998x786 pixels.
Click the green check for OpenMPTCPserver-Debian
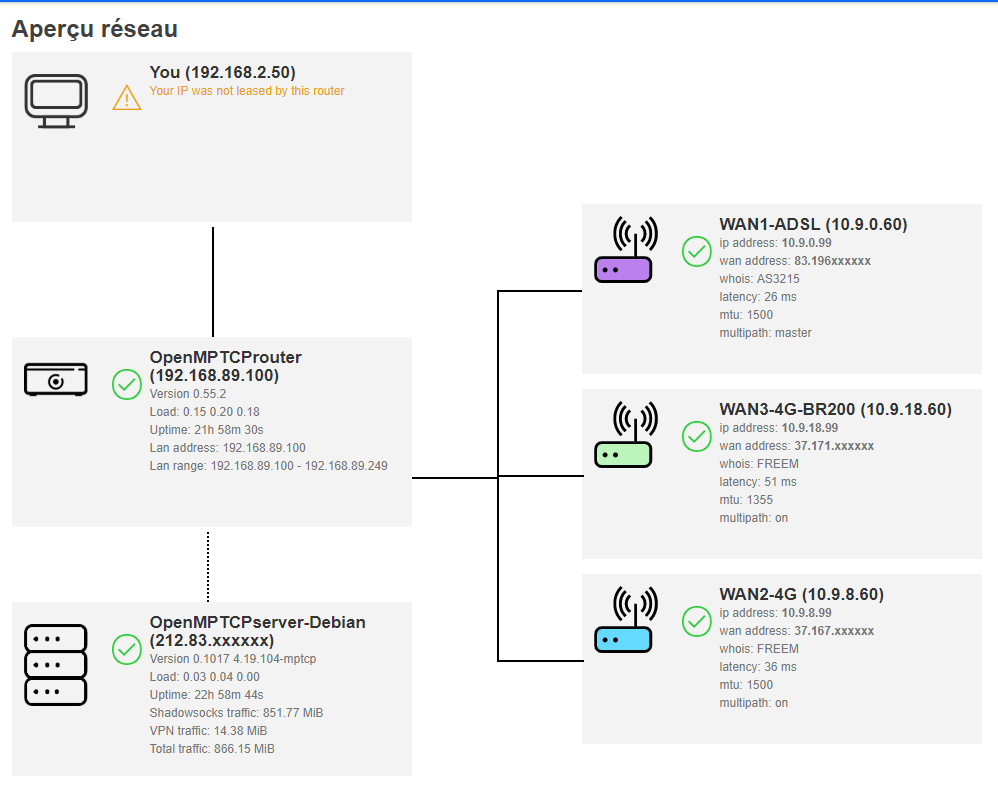(126, 651)
